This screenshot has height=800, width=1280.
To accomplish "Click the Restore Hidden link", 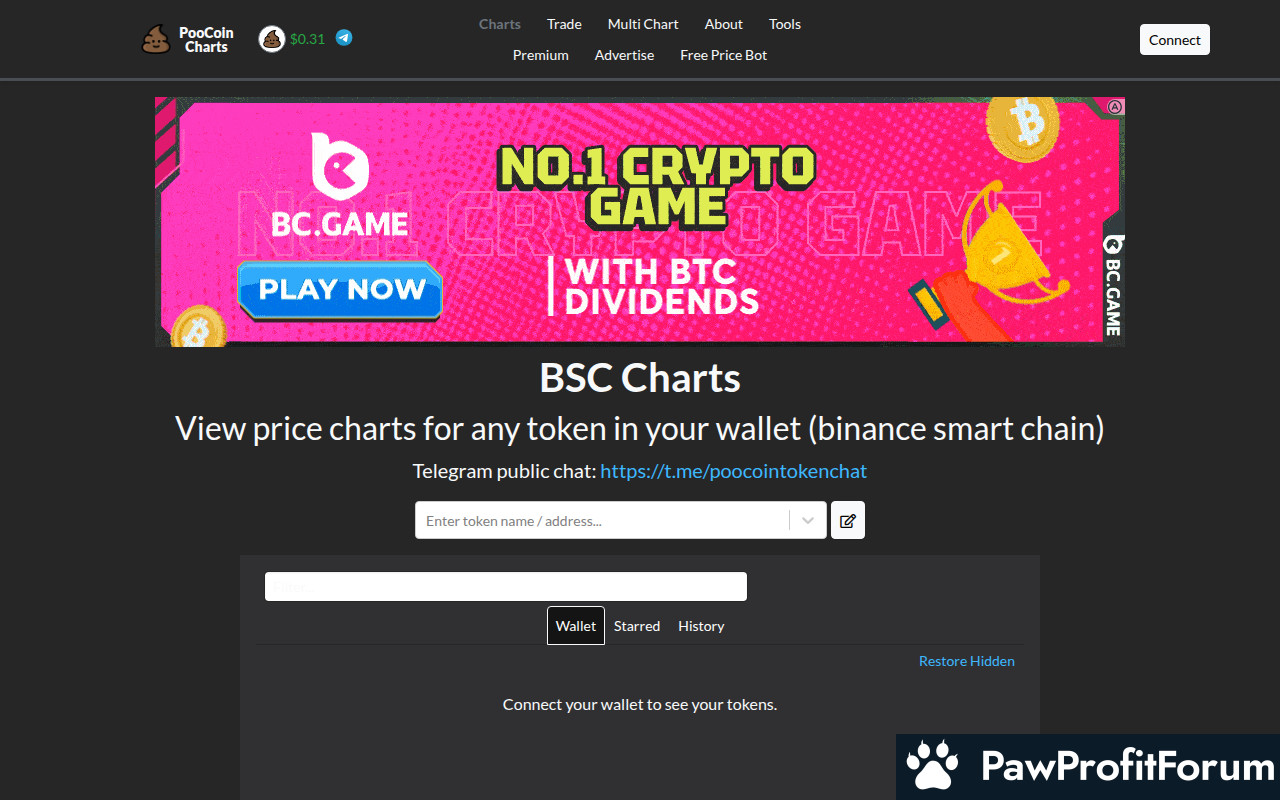I will coord(966,661).
